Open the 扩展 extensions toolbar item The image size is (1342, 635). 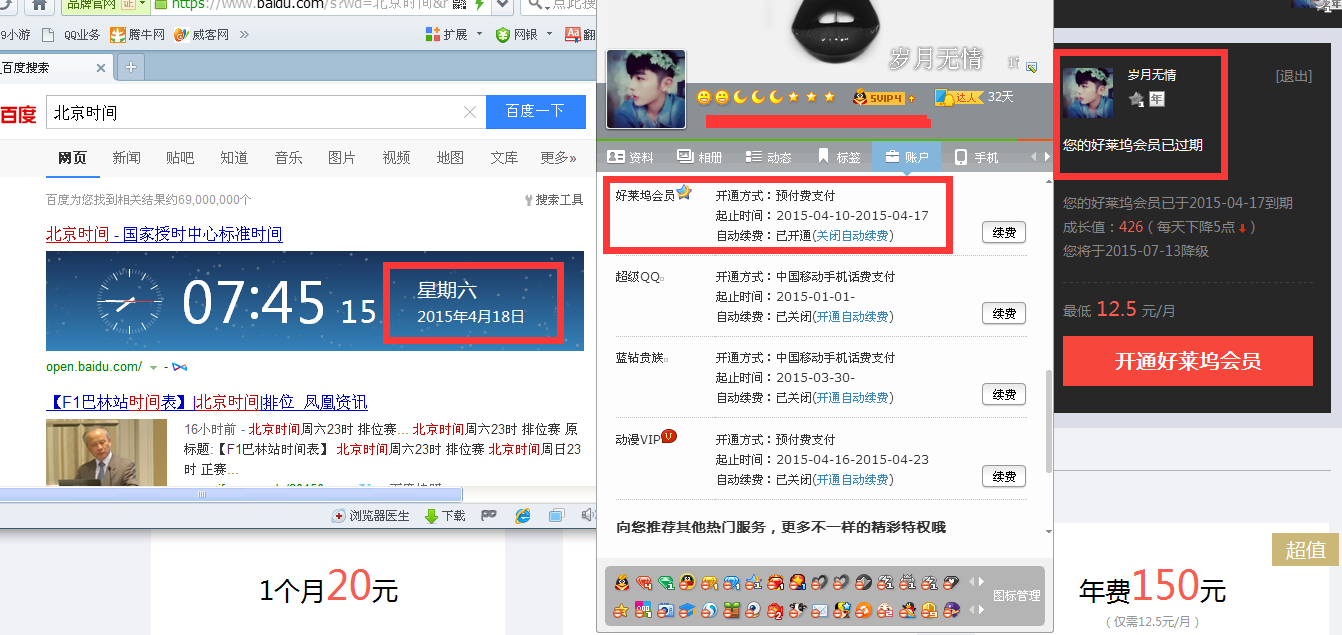pyautogui.click(x=447, y=35)
